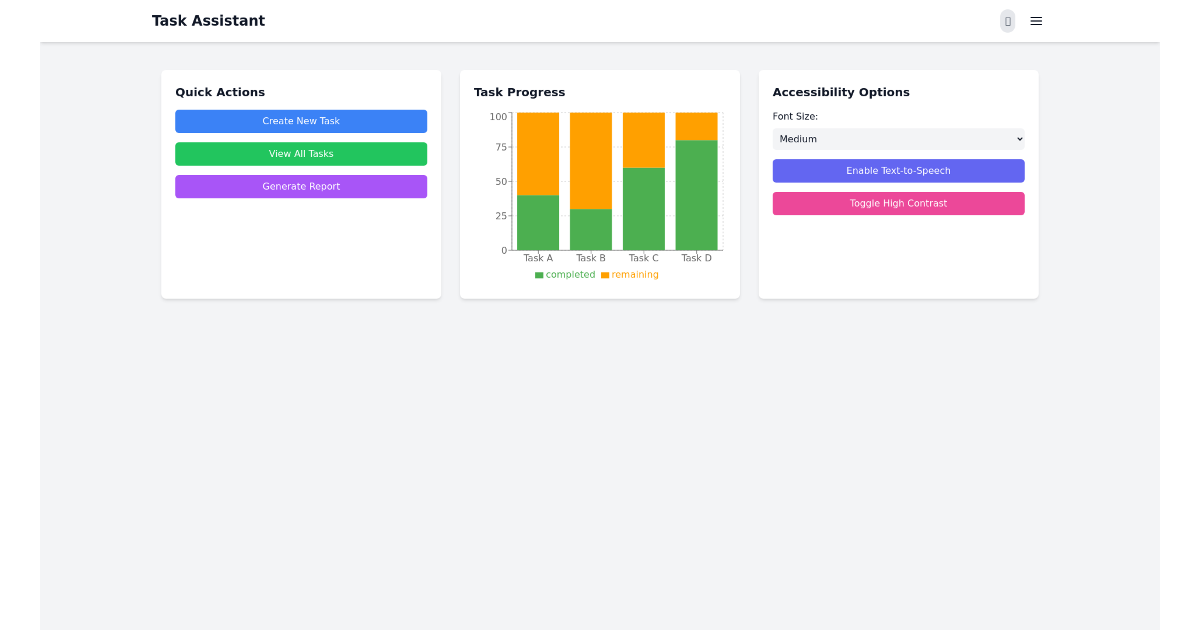This screenshot has width=1200, height=630.
Task: Click the notification icon in the header
Action: point(1007,20)
